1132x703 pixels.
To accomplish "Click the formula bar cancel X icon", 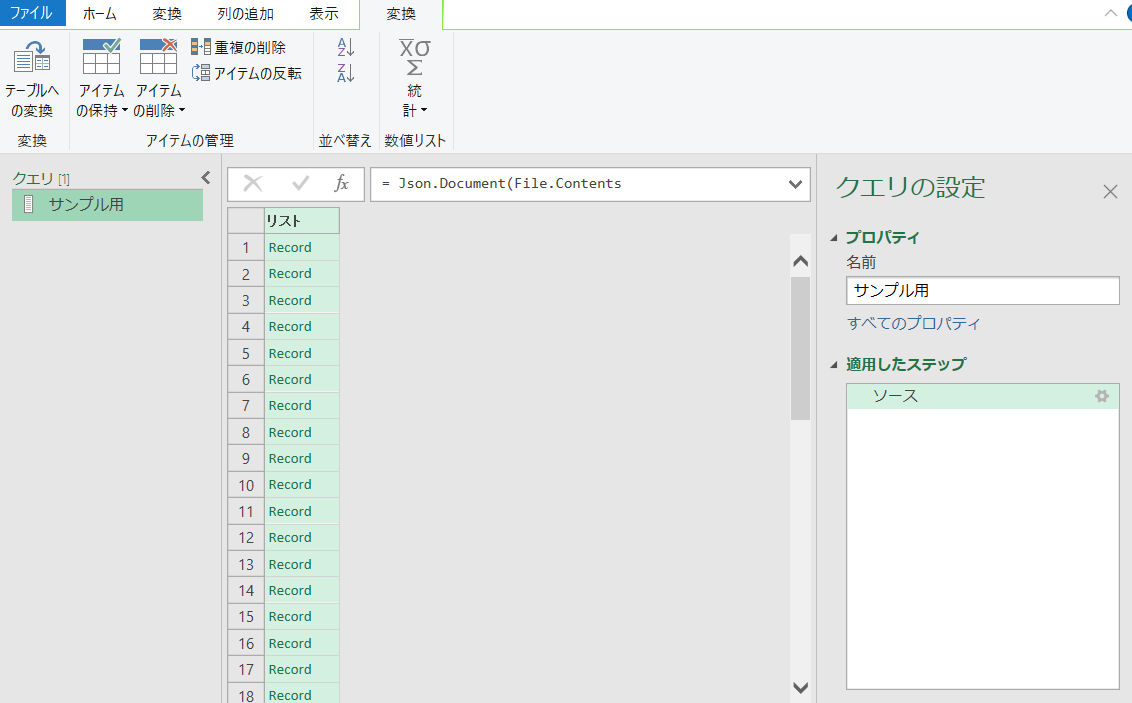I will coord(253,184).
